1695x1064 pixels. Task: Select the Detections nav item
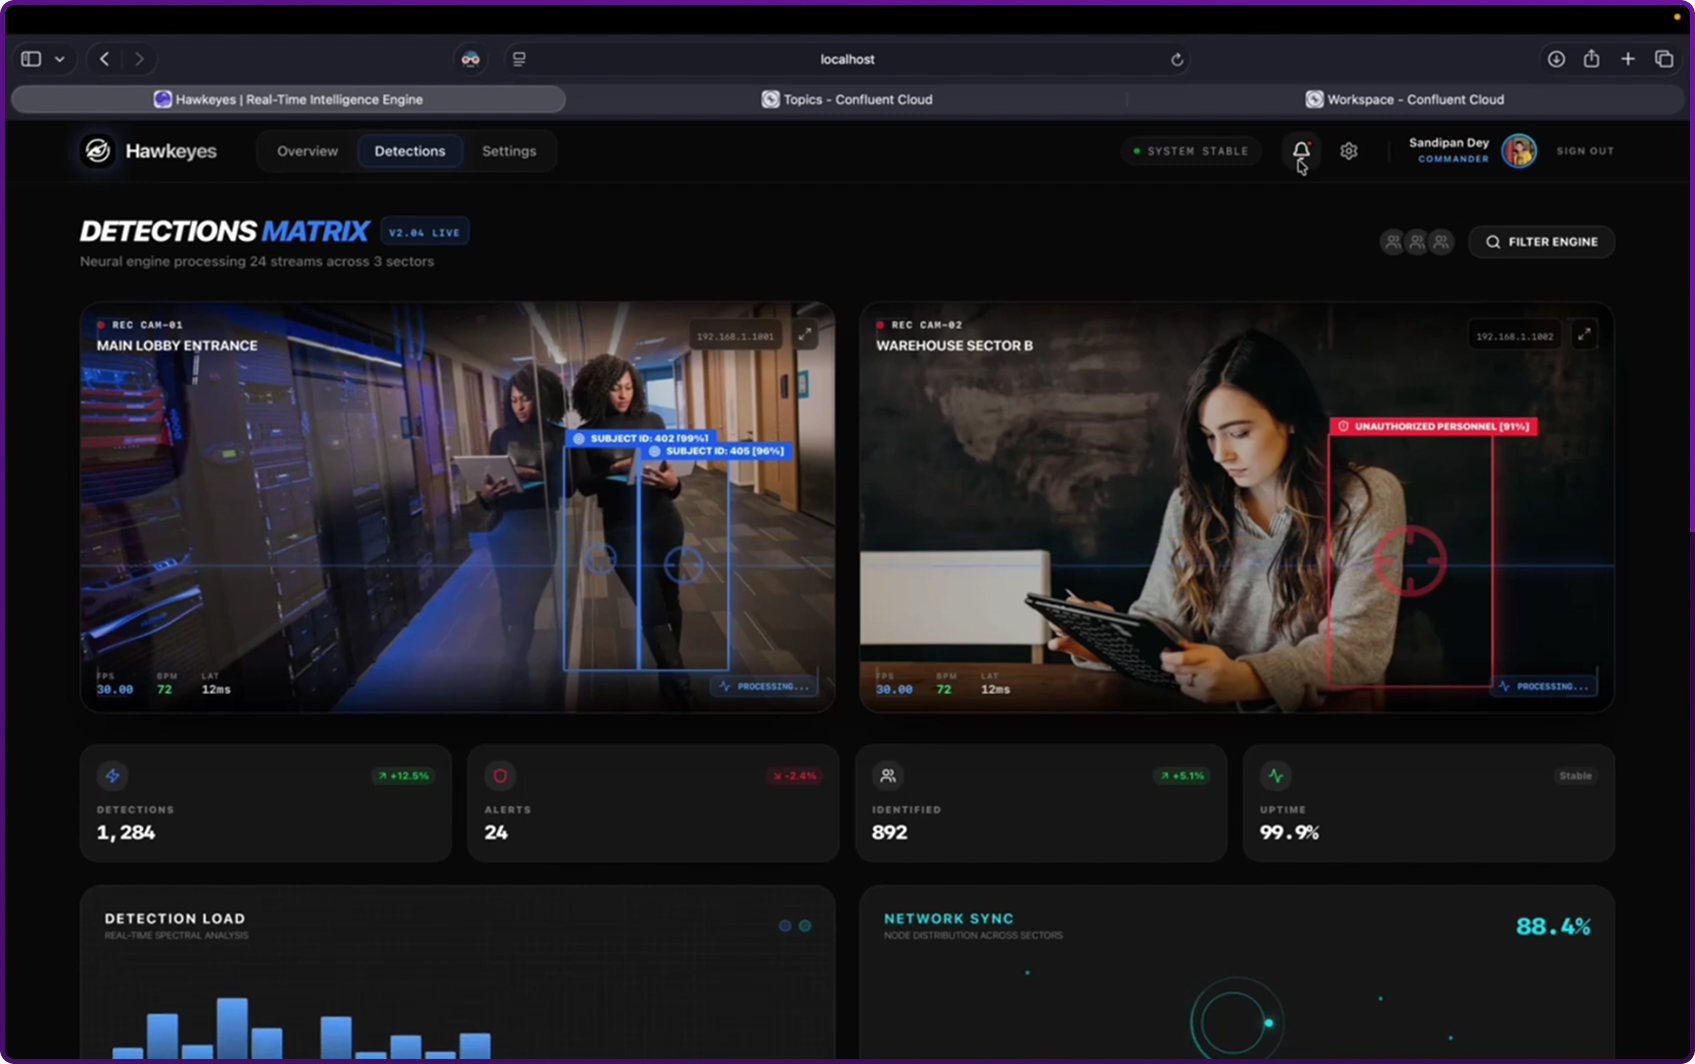(x=410, y=151)
